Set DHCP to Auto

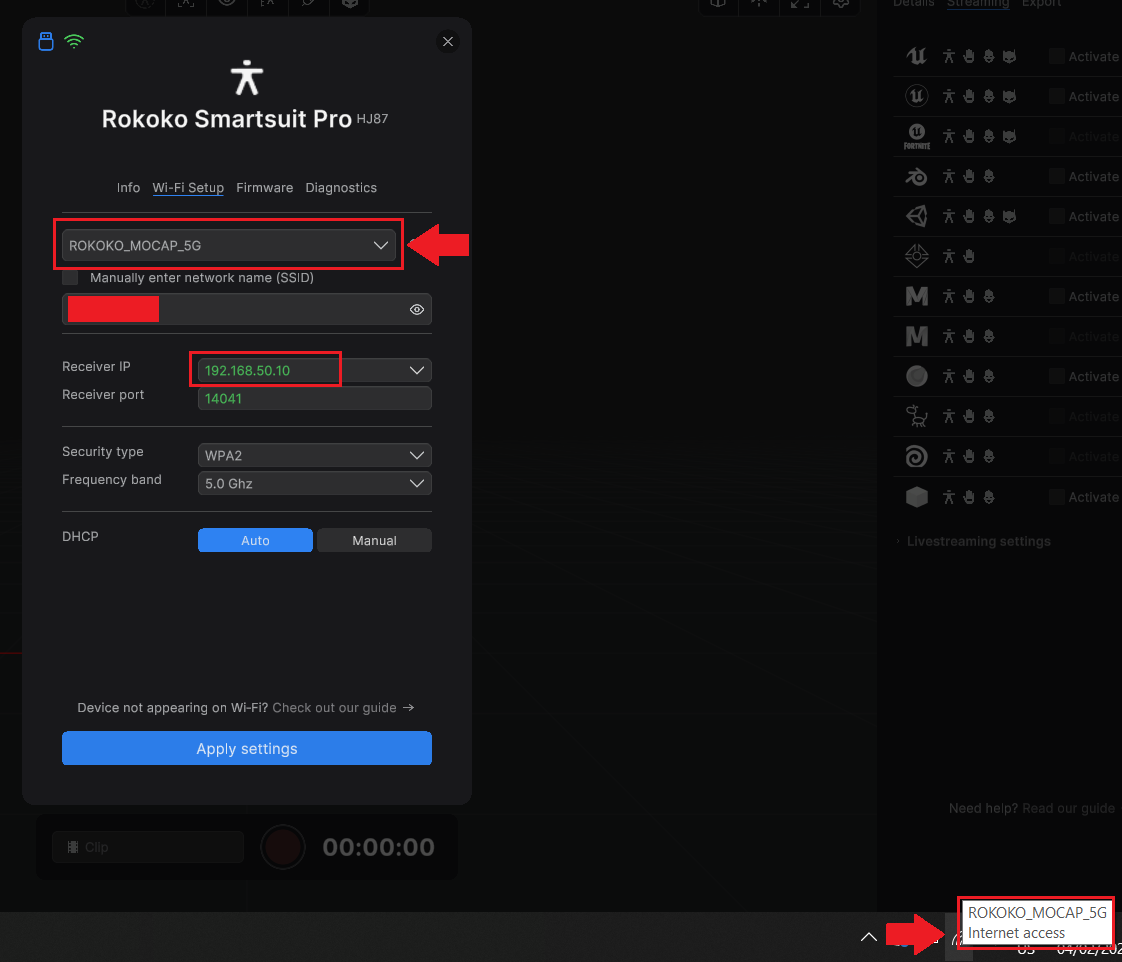255,540
